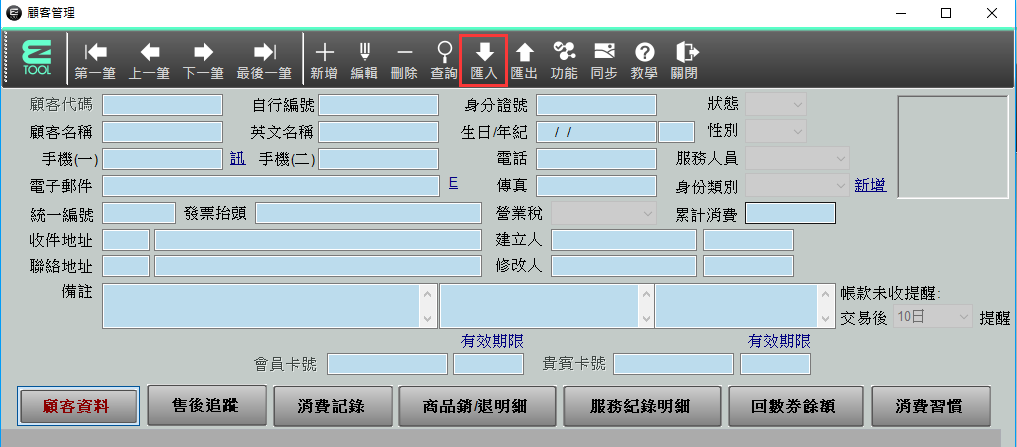
Task: Click the first 備註 text area
Action: (262, 306)
